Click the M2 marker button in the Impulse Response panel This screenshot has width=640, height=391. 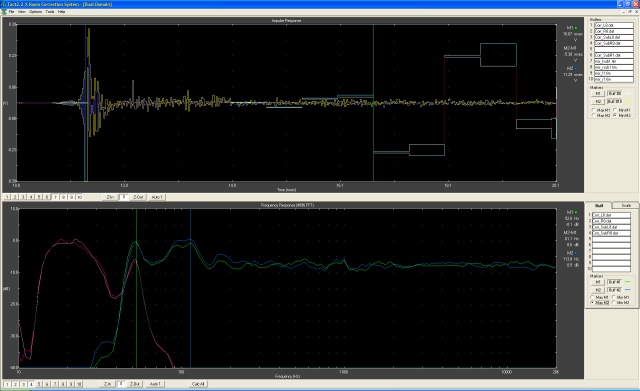tap(598, 101)
